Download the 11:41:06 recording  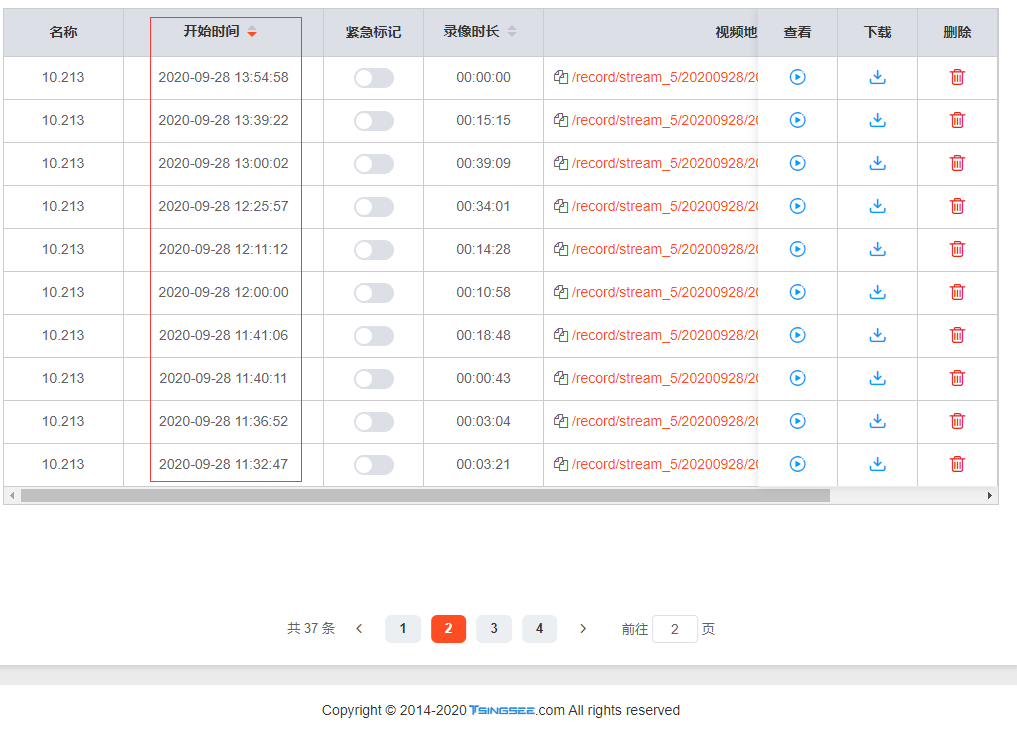877,335
